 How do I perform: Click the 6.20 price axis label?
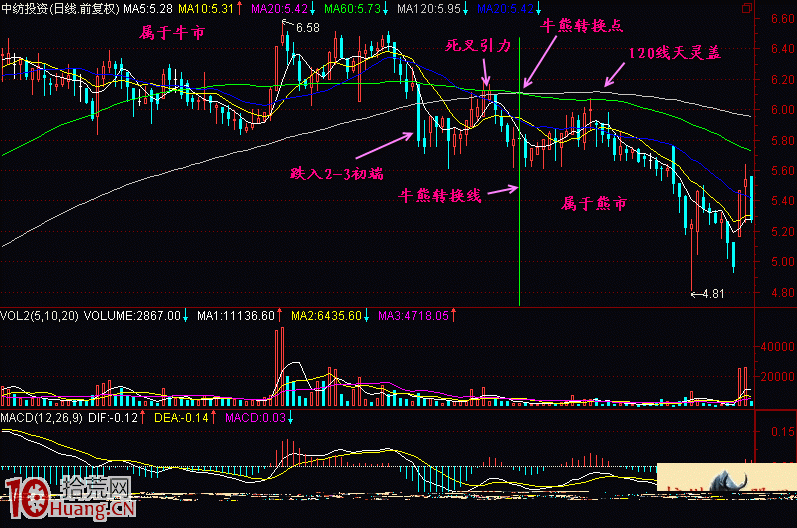[x=782, y=80]
